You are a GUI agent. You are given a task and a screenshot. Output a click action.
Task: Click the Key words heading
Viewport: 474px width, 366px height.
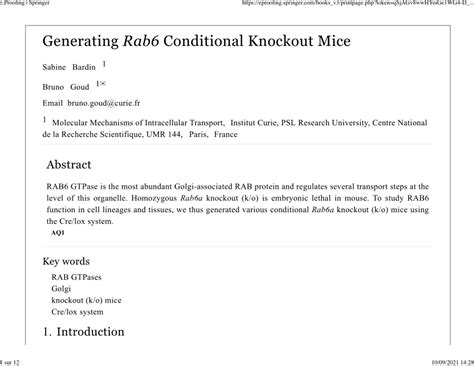point(66,261)
